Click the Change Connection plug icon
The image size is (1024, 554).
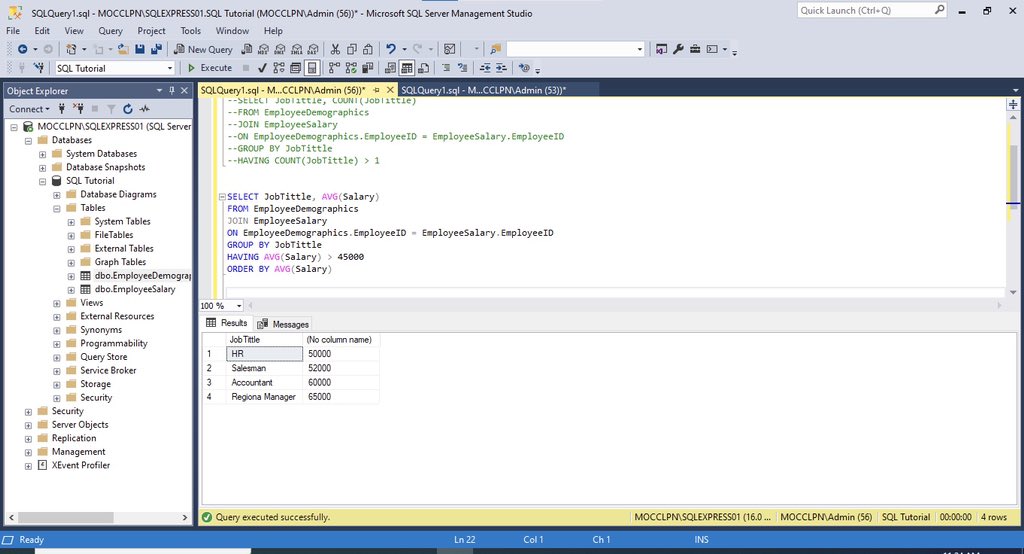point(39,68)
